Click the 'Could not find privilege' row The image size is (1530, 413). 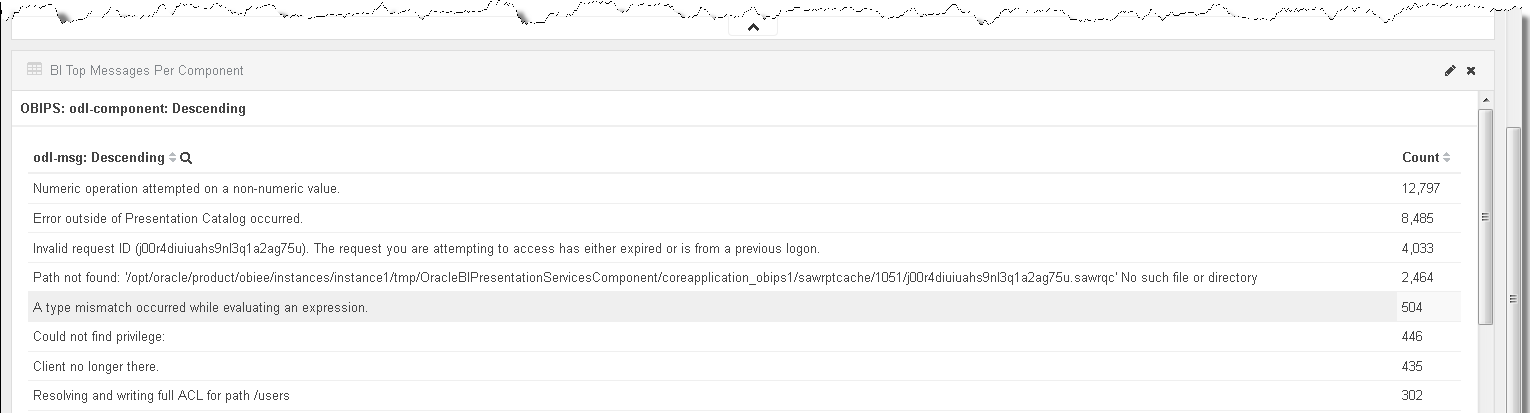tap(744, 337)
